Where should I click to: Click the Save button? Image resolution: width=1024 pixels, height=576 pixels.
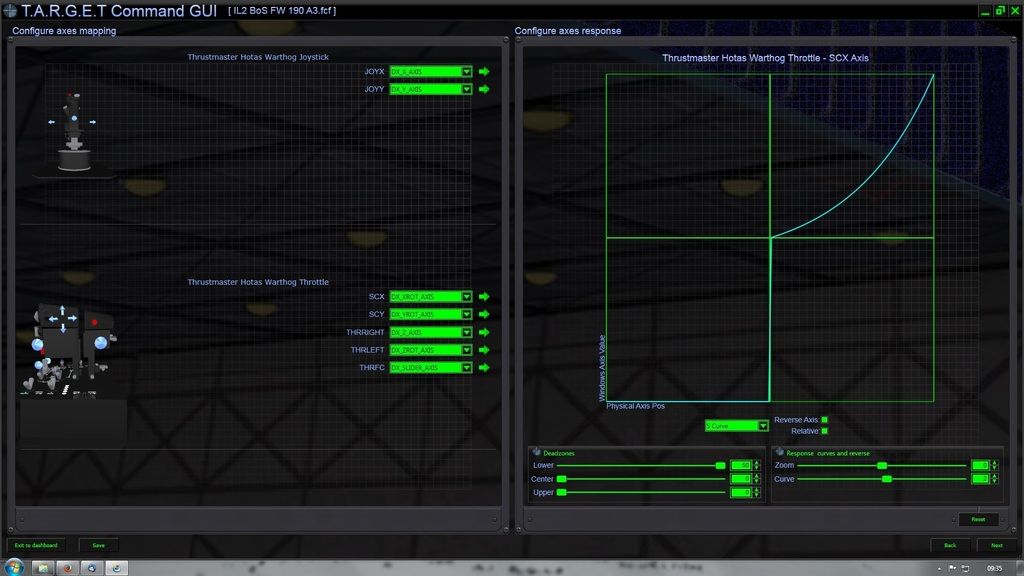click(98, 545)
